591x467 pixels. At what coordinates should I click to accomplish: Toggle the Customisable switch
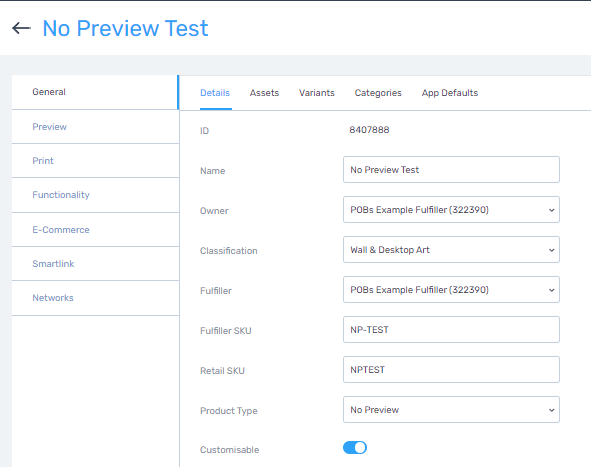[x=355, y=448]
